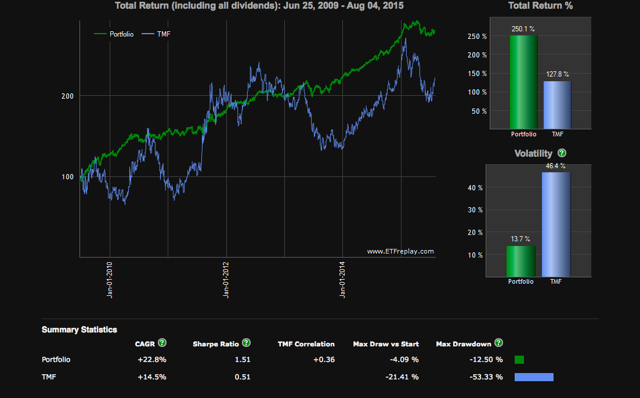This screenshot has width=640, height=398.
Task: Click the Summary Statistics heading
Action: tap(79, 330)
